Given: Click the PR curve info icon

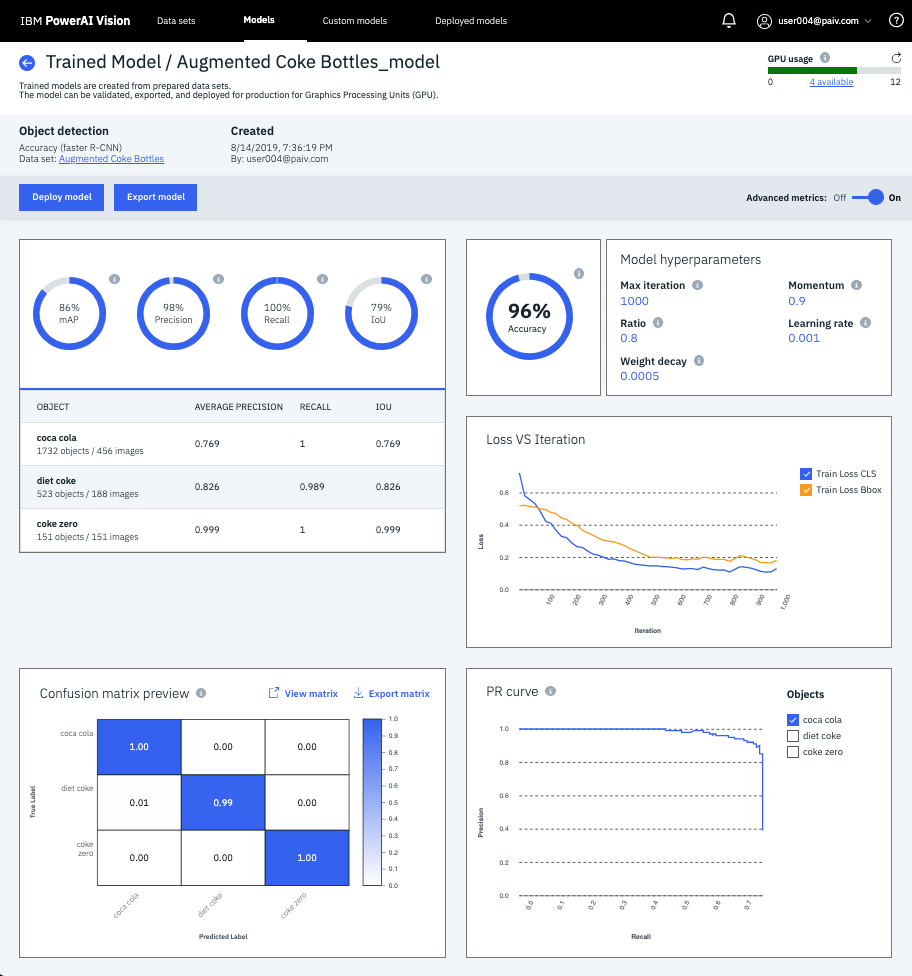Looking at the screenshot, I should [550, 691].
